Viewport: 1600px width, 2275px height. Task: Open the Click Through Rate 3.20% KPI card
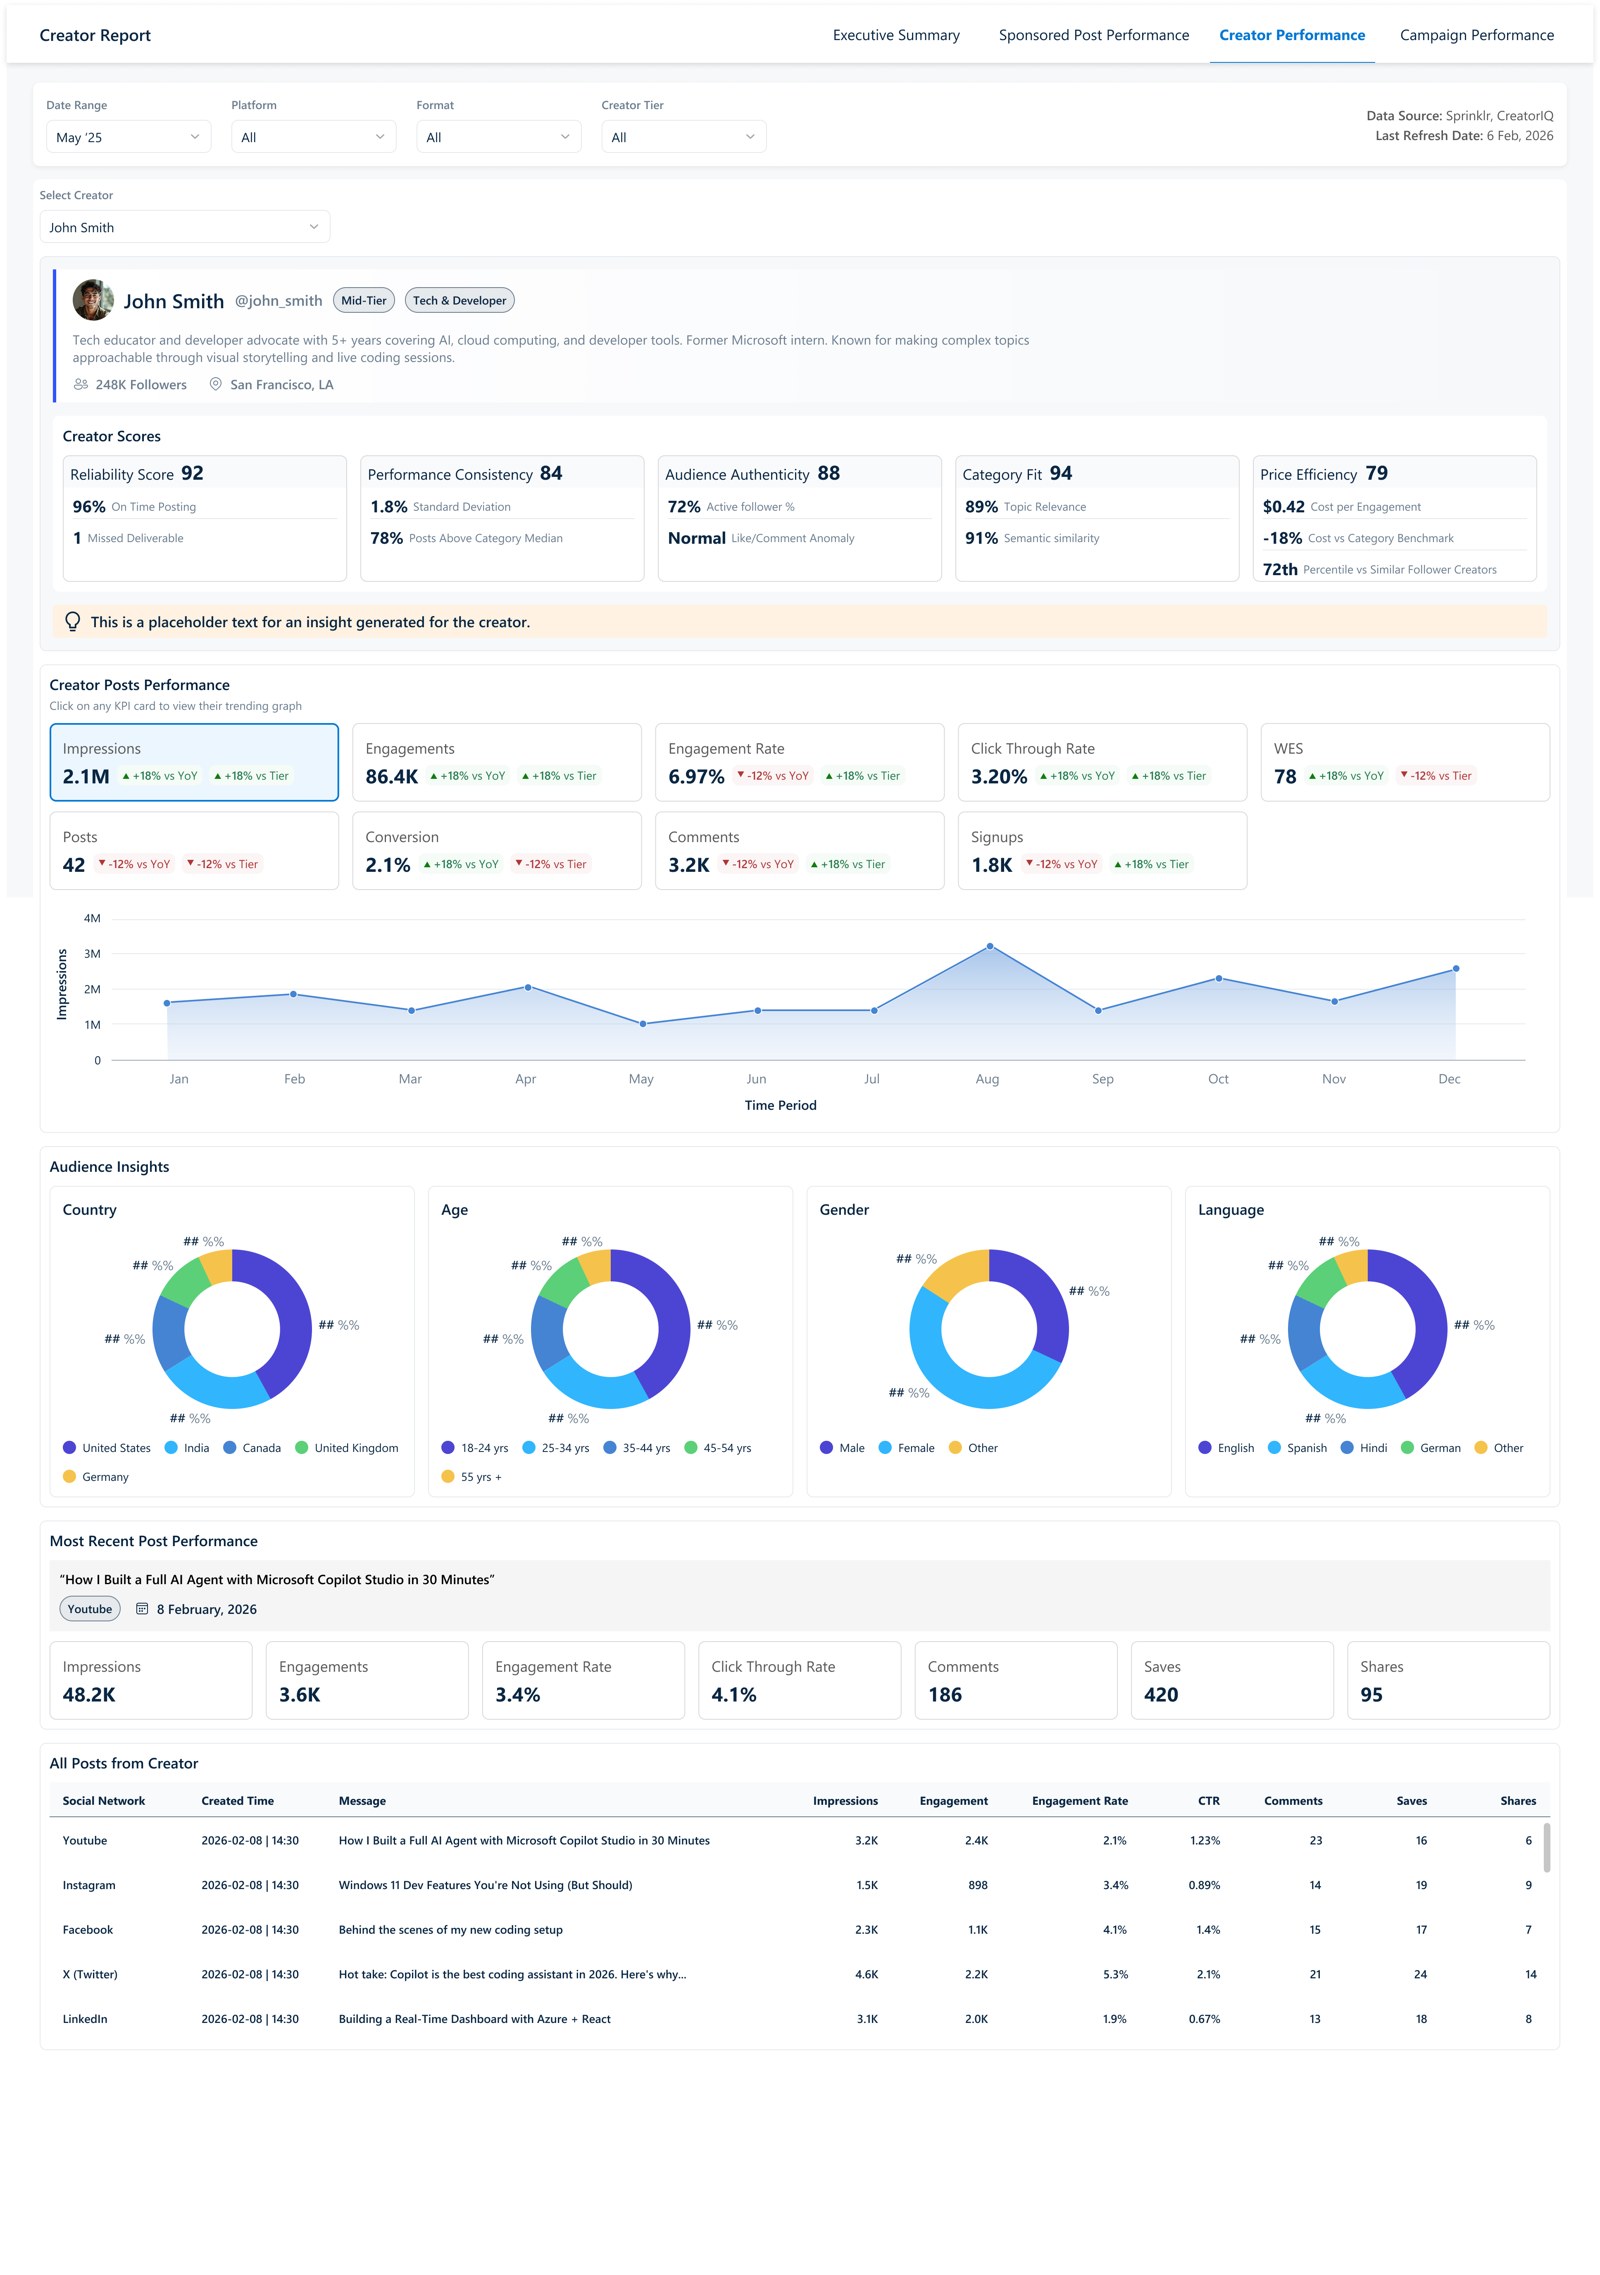pos(1102,762)
